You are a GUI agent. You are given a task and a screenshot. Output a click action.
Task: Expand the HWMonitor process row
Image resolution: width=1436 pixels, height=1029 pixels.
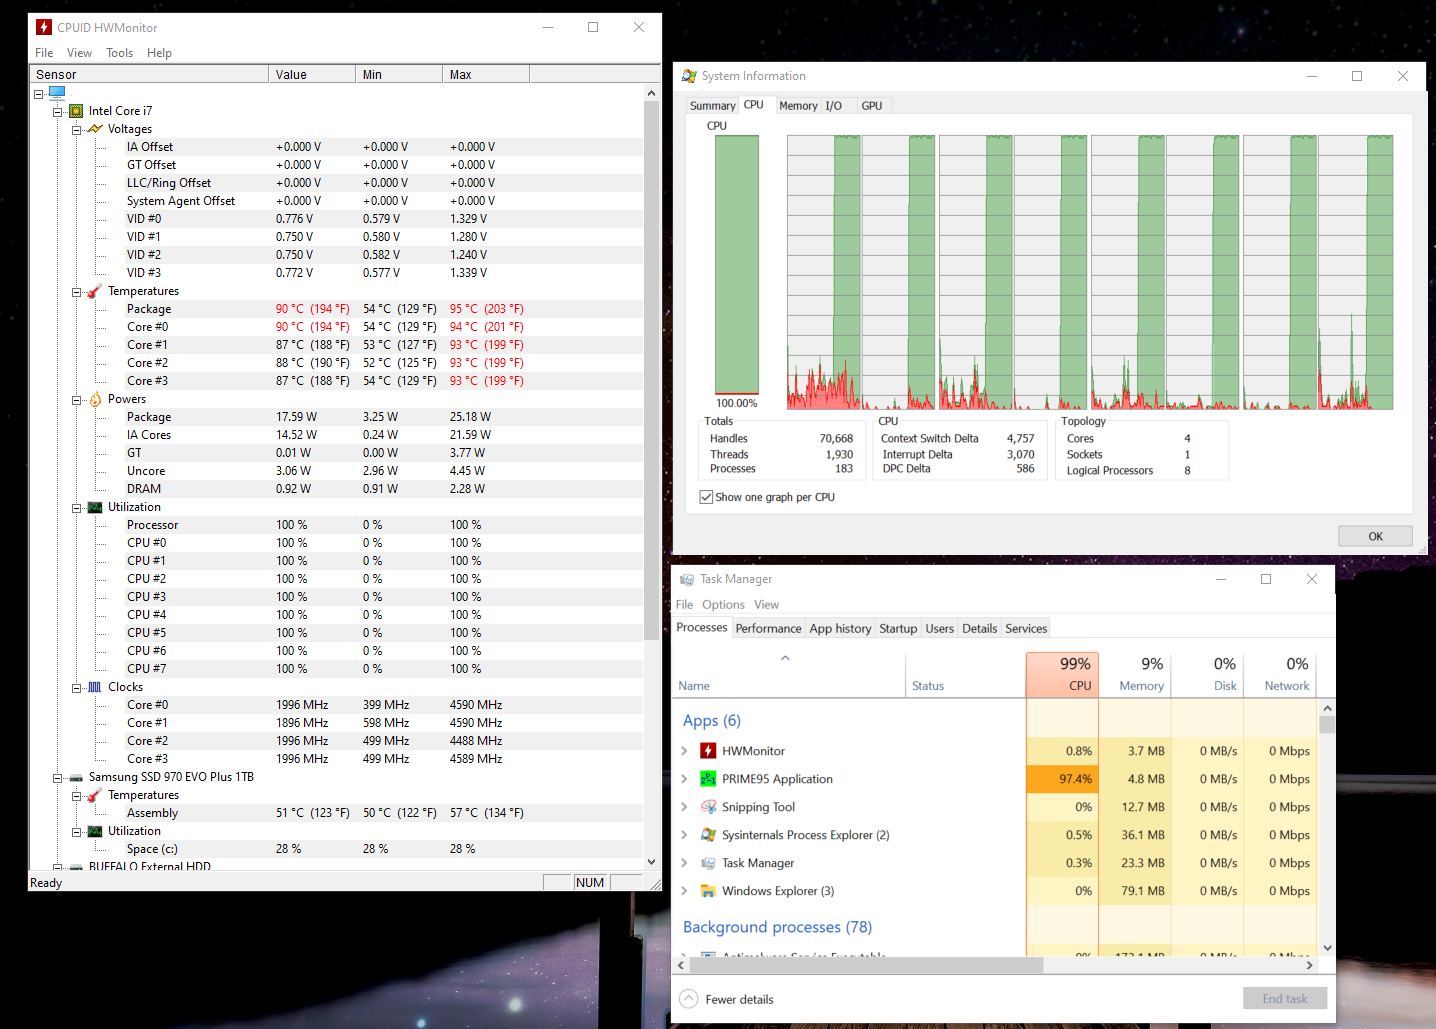(684, 751)
